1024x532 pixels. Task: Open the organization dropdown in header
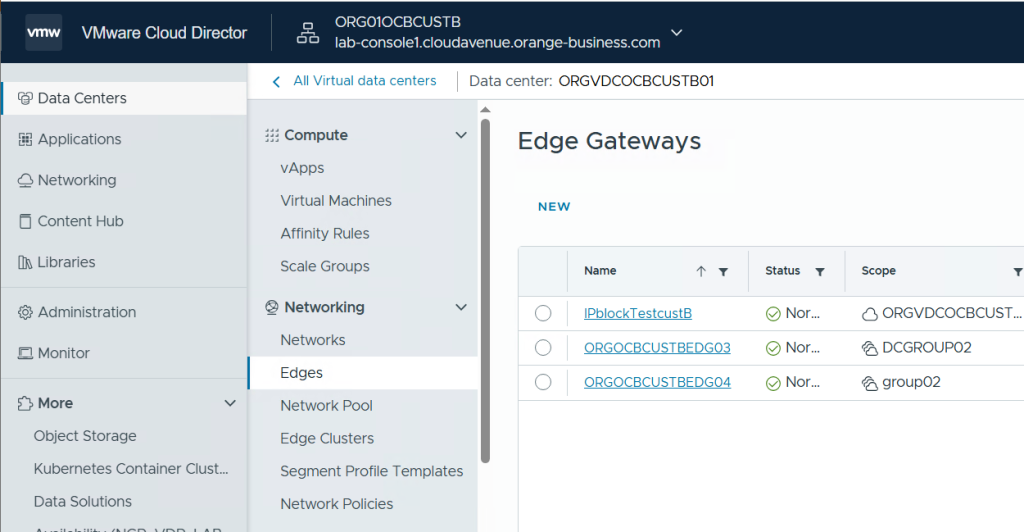click(x=677, y=33)
